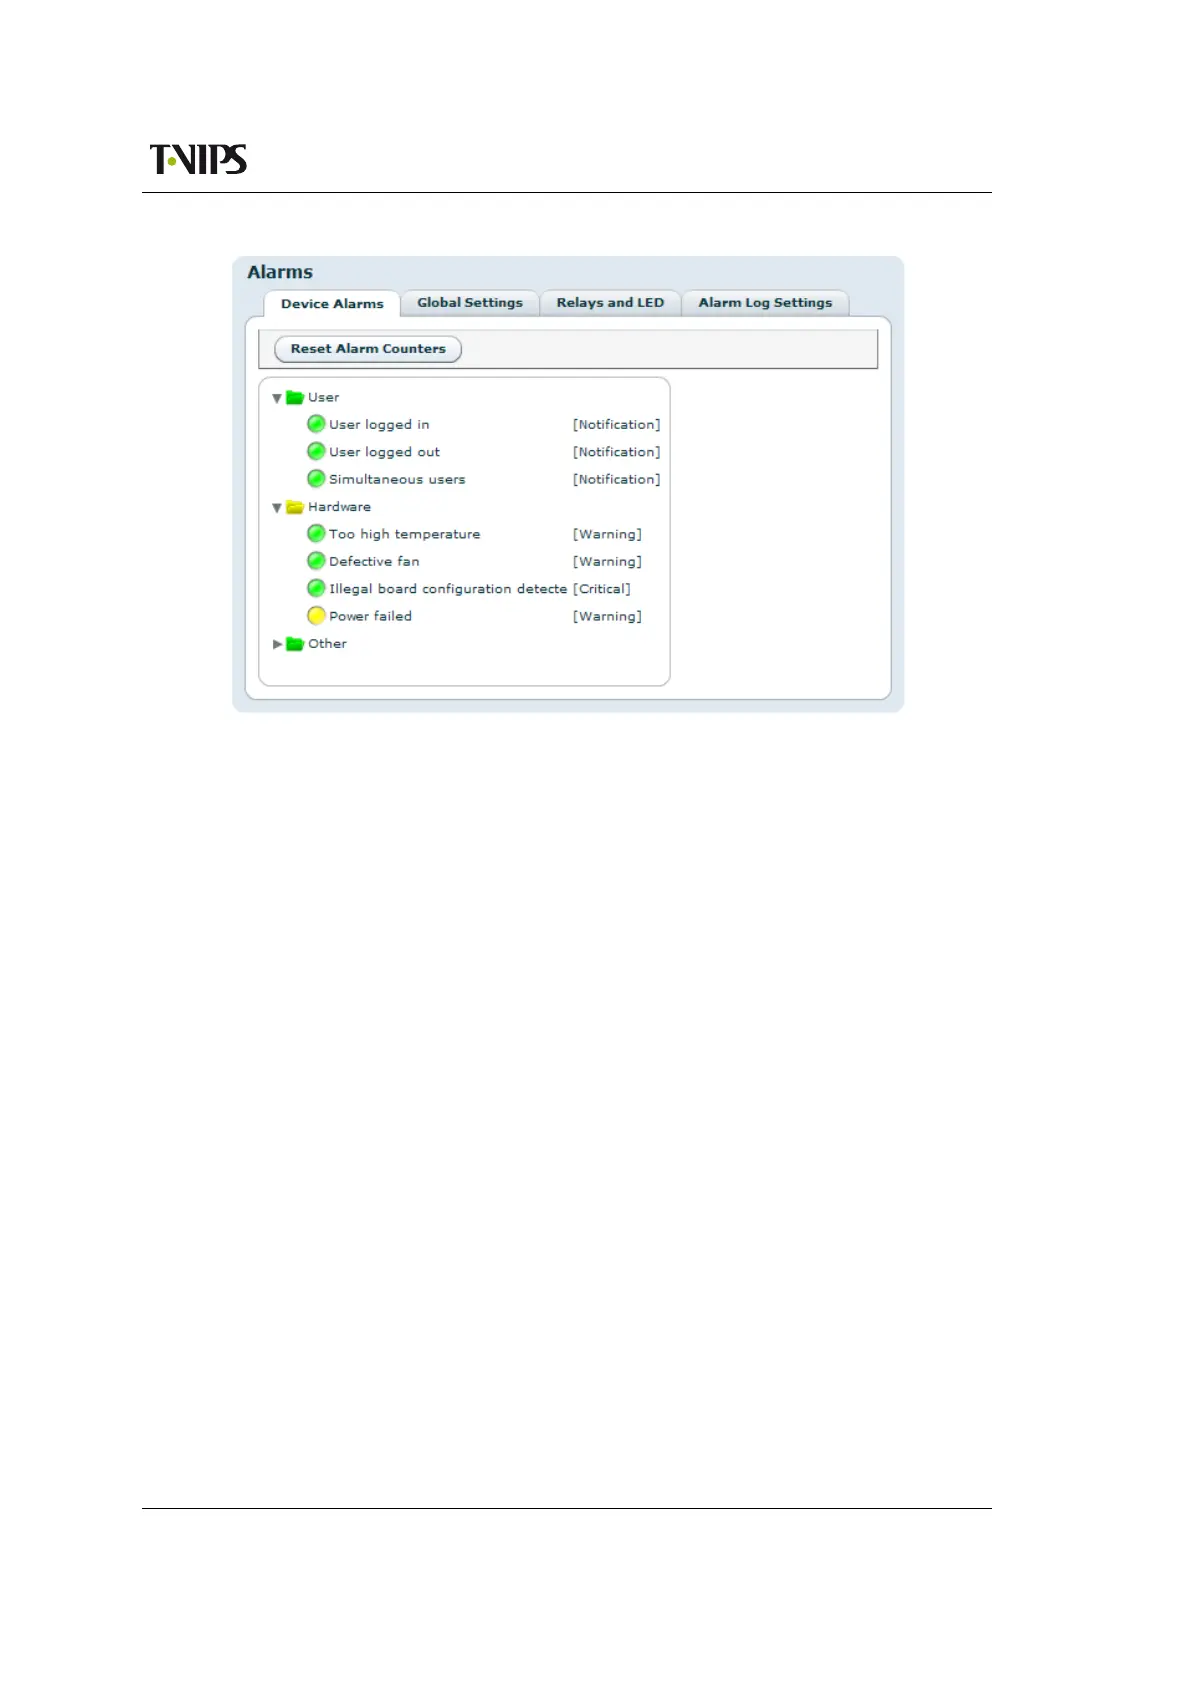Expand the Other alarm group
Image resolution: width=1191 pixels, height=1684 pixels.
coord(277,644)
